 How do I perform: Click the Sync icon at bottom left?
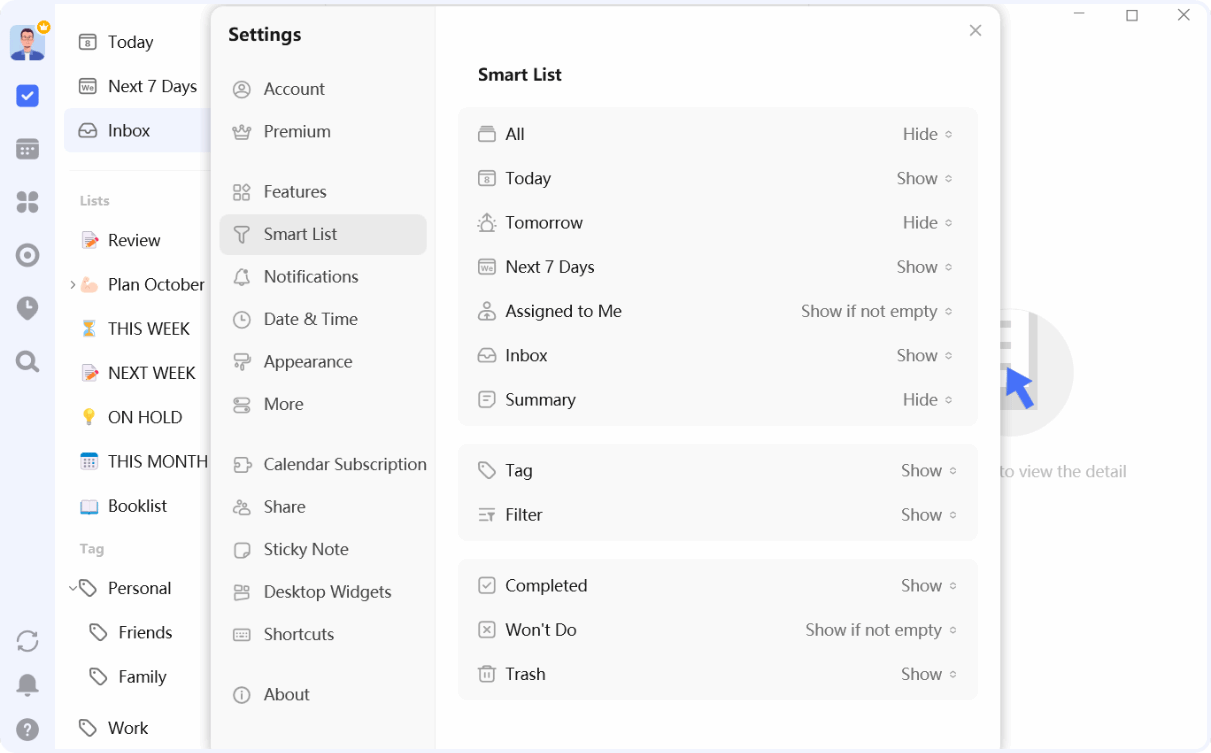pyautogui.click(x=27, y=641)
